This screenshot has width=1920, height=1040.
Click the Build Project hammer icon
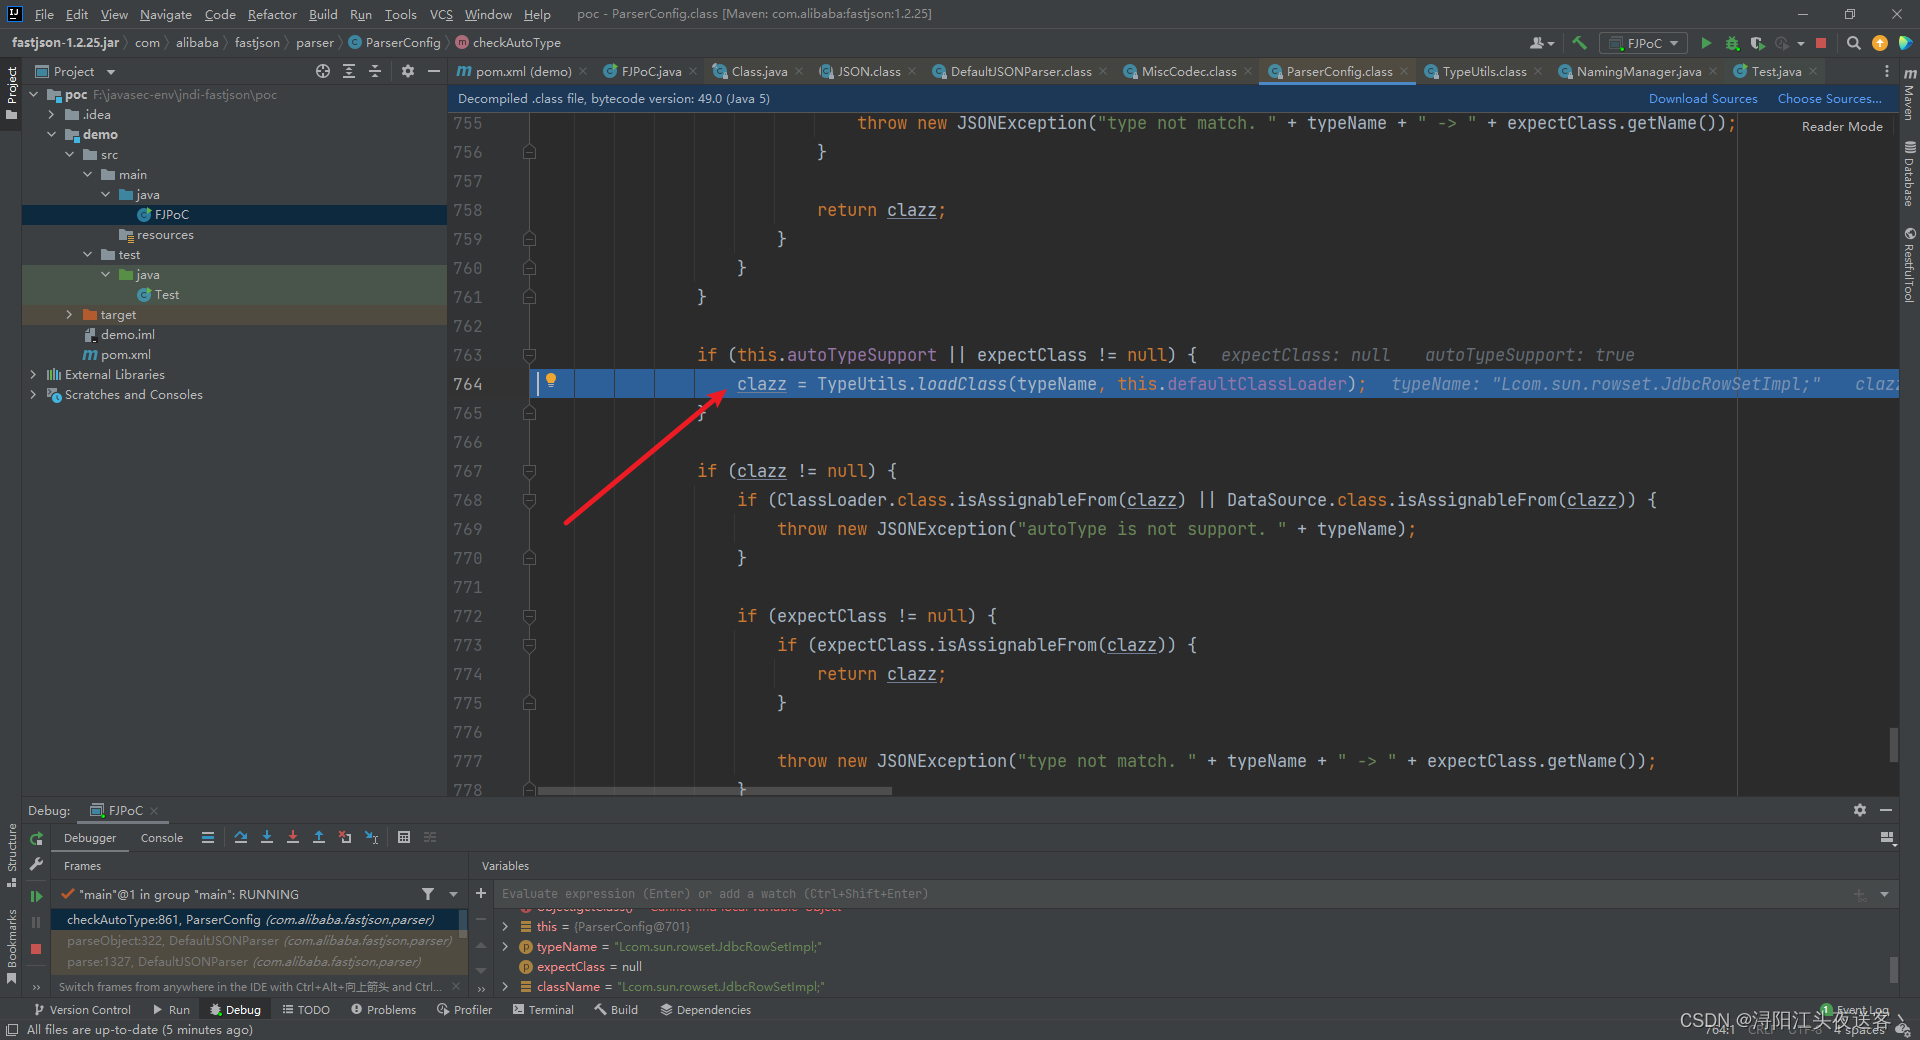tap(1580, 43)
